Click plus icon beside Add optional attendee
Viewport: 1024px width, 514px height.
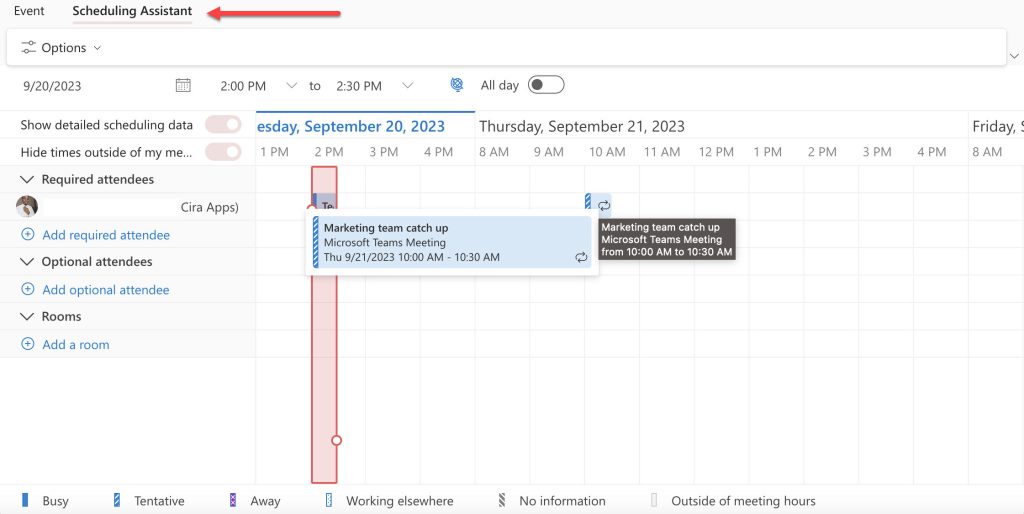click(x=28, y=290)
